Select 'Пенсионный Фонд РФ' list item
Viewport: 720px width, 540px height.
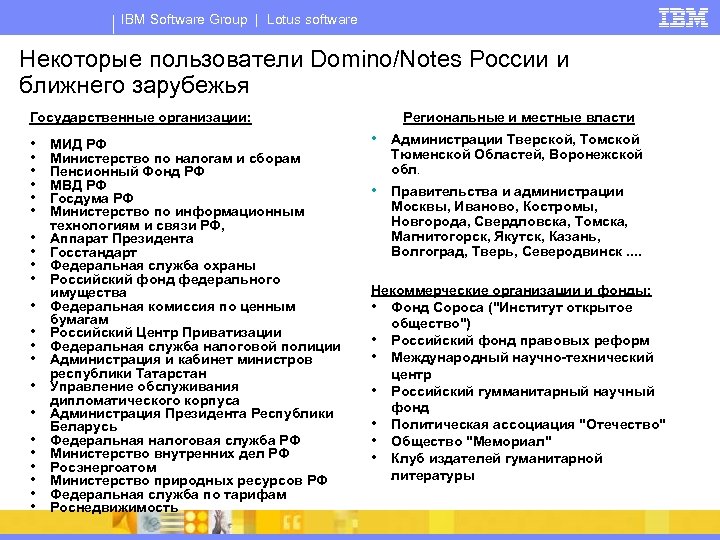pos(127,171)
